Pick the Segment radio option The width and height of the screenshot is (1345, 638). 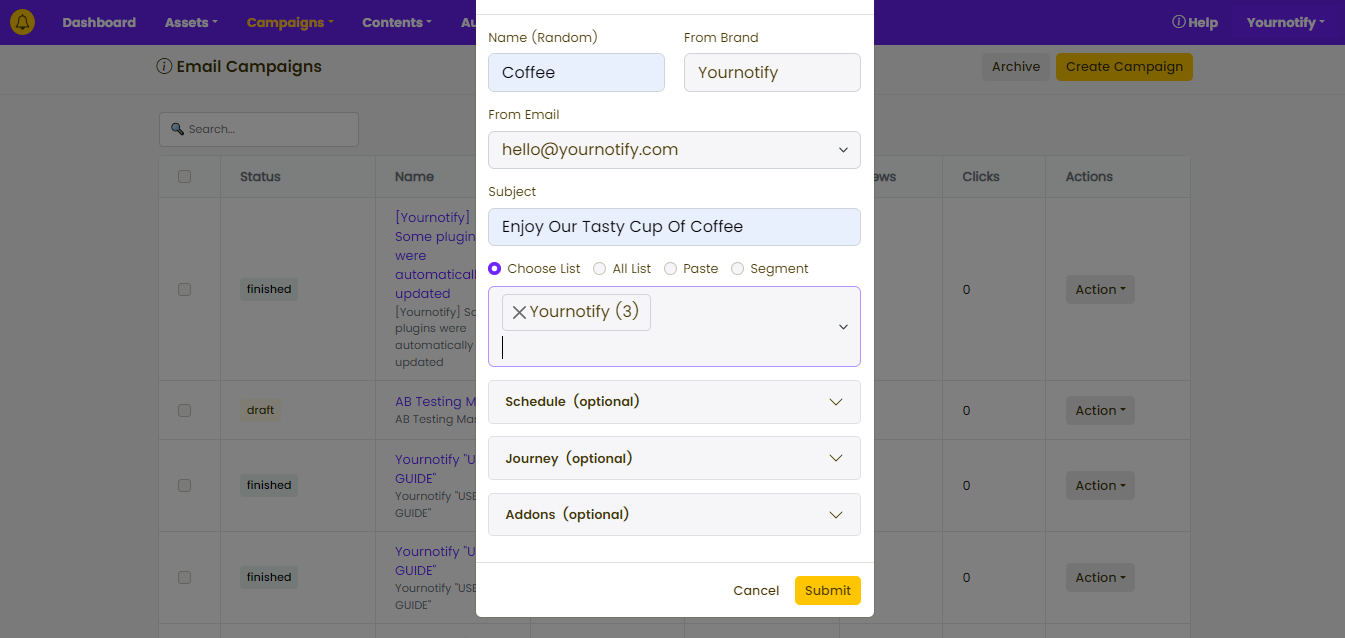point(738,269)
